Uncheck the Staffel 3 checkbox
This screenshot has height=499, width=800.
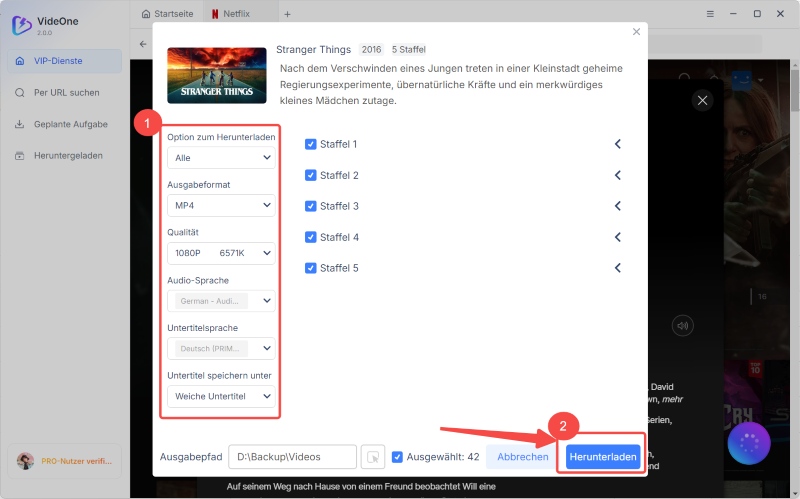[310, 206]
